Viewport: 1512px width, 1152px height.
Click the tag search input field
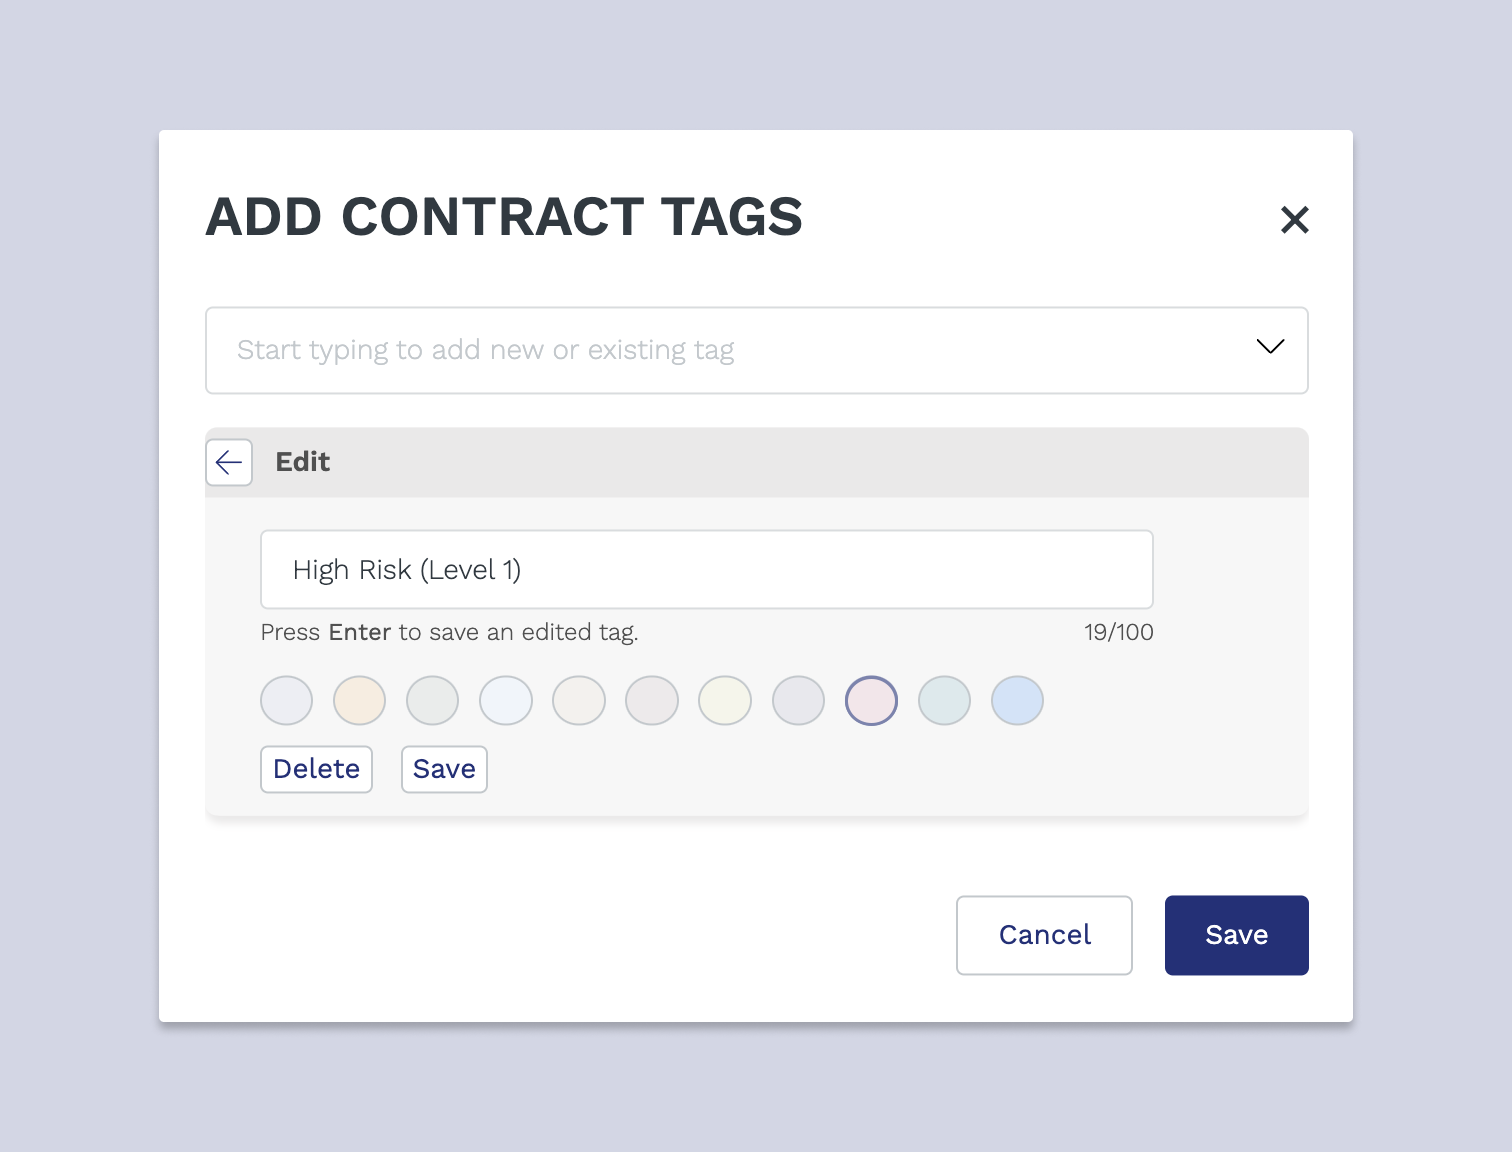[700, 350]
